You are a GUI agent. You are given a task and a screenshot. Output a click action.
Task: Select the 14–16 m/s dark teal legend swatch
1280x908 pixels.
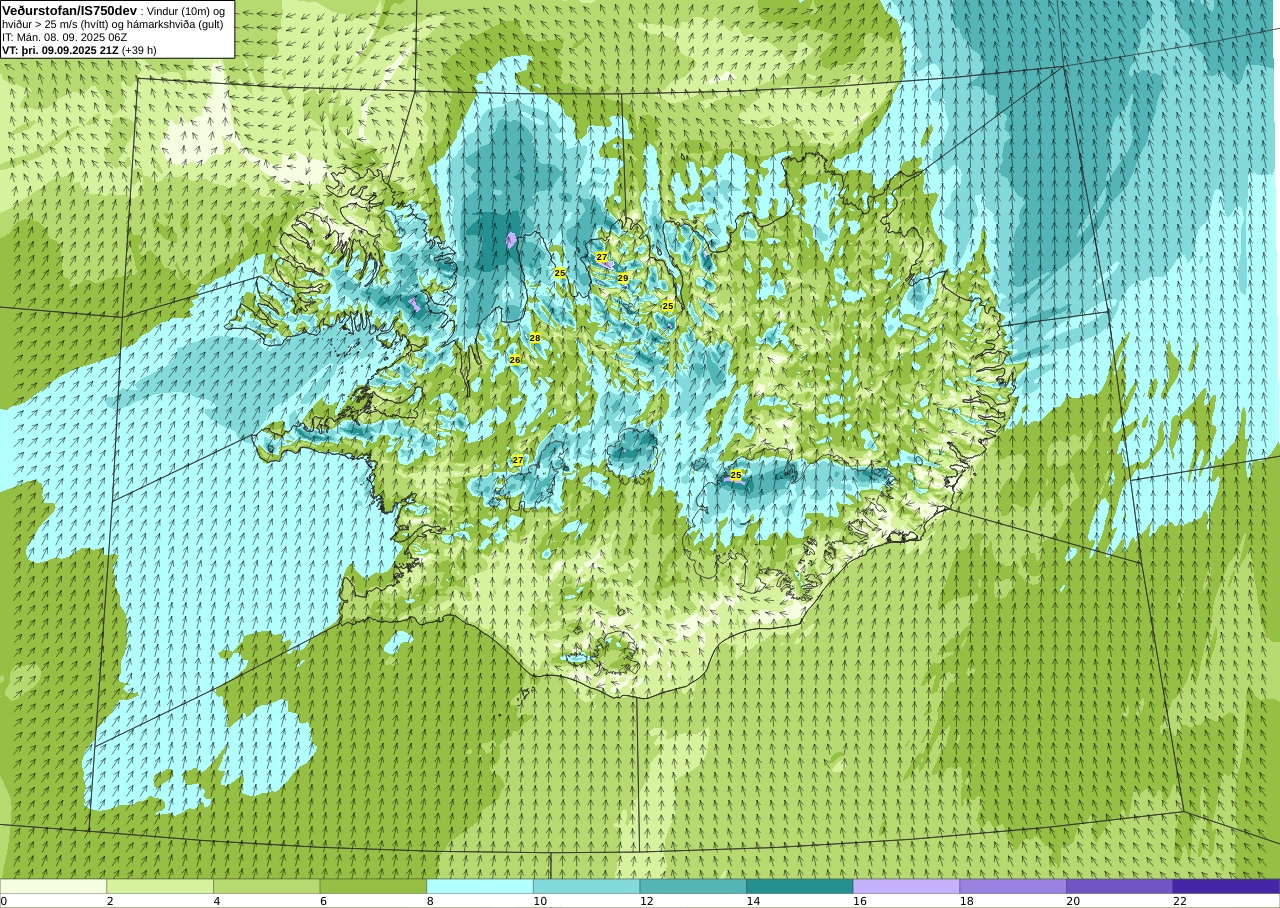click(800, 886)
